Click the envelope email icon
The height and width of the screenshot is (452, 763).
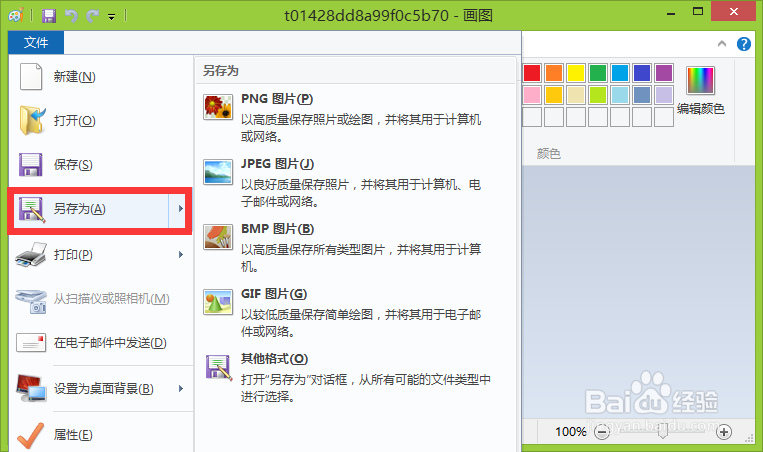point(31,343)
